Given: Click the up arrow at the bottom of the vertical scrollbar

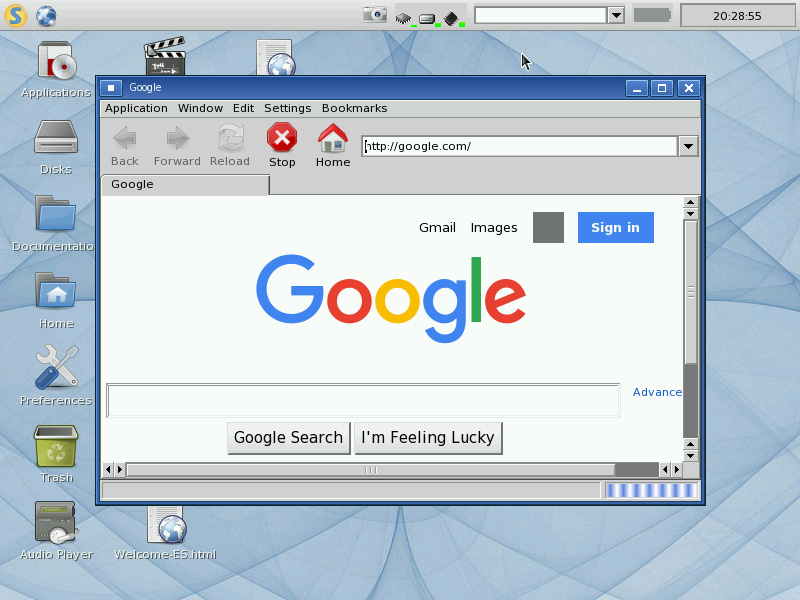Looking at the screenshot, I should (690, 444).
